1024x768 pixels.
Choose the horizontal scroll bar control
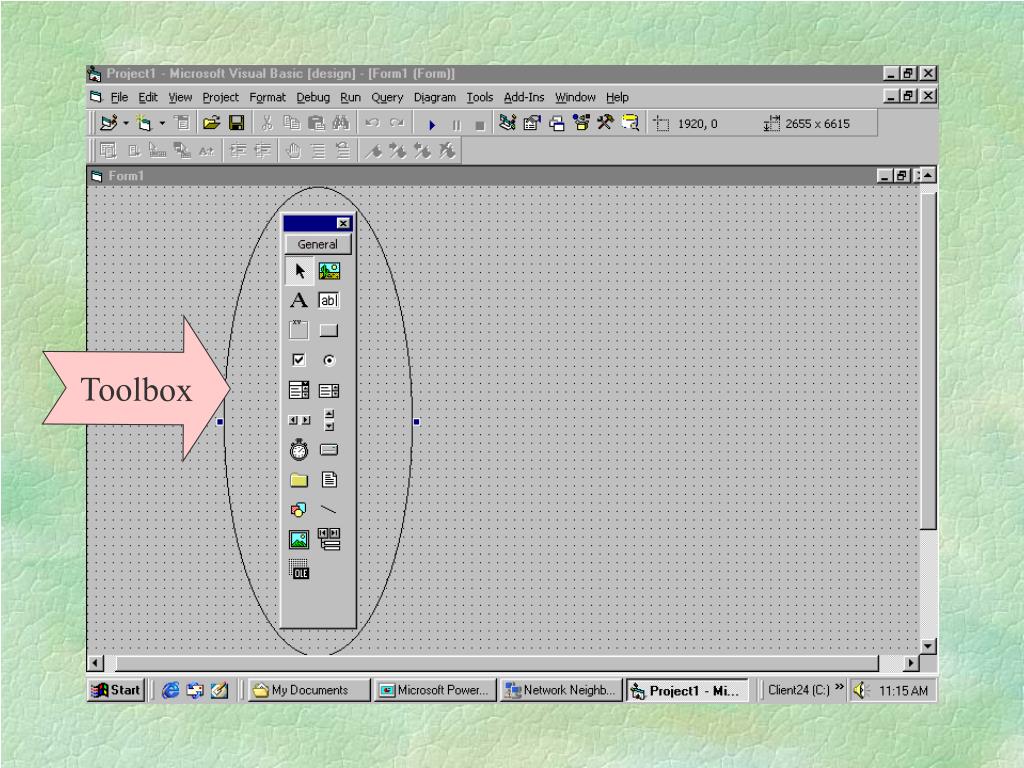[299, 421]
